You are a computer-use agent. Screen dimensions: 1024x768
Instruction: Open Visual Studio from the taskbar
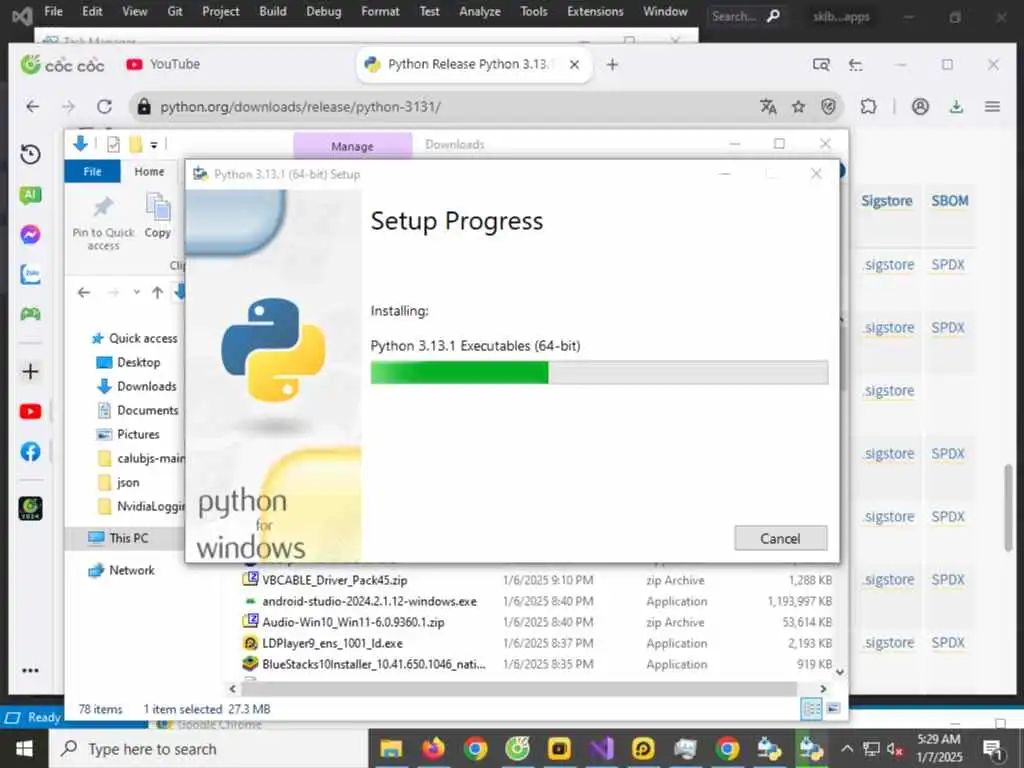[x=601, y=749]
